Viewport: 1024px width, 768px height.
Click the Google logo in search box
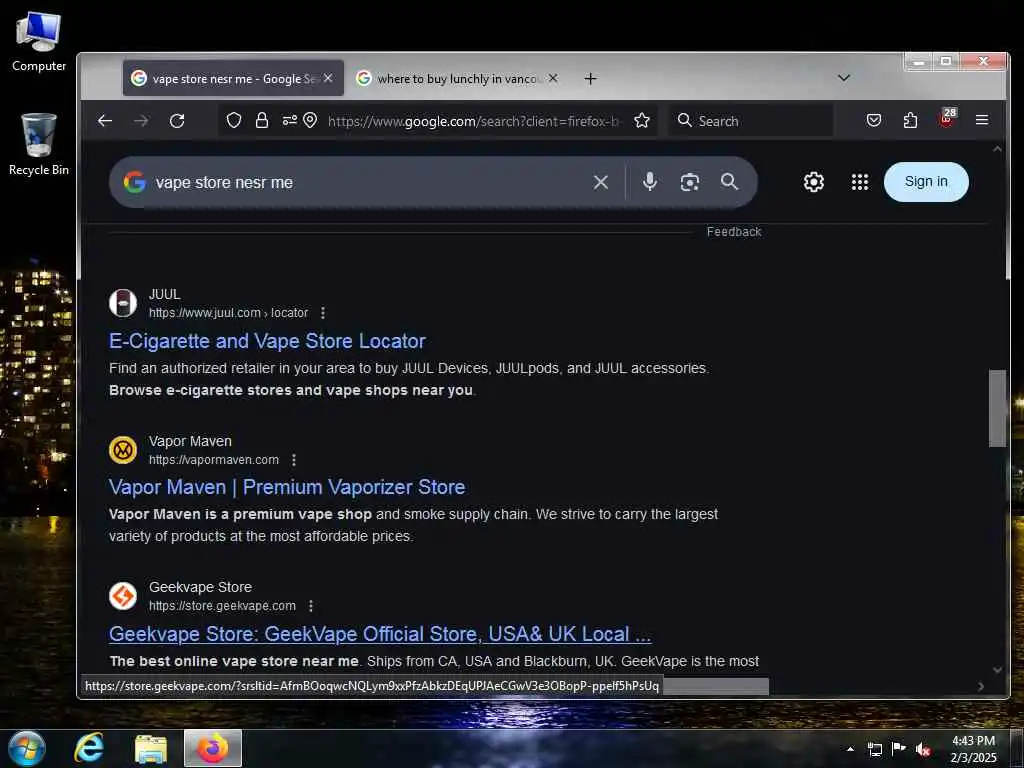(135, 182)
